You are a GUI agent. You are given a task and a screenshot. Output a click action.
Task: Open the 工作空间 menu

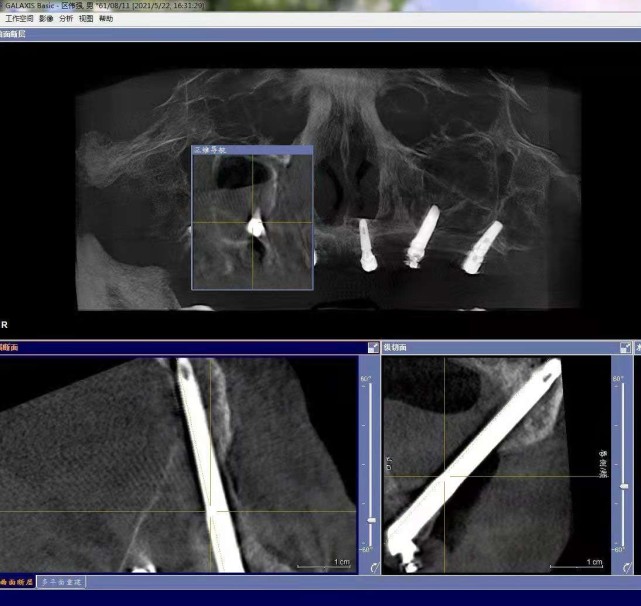point(19,18)
